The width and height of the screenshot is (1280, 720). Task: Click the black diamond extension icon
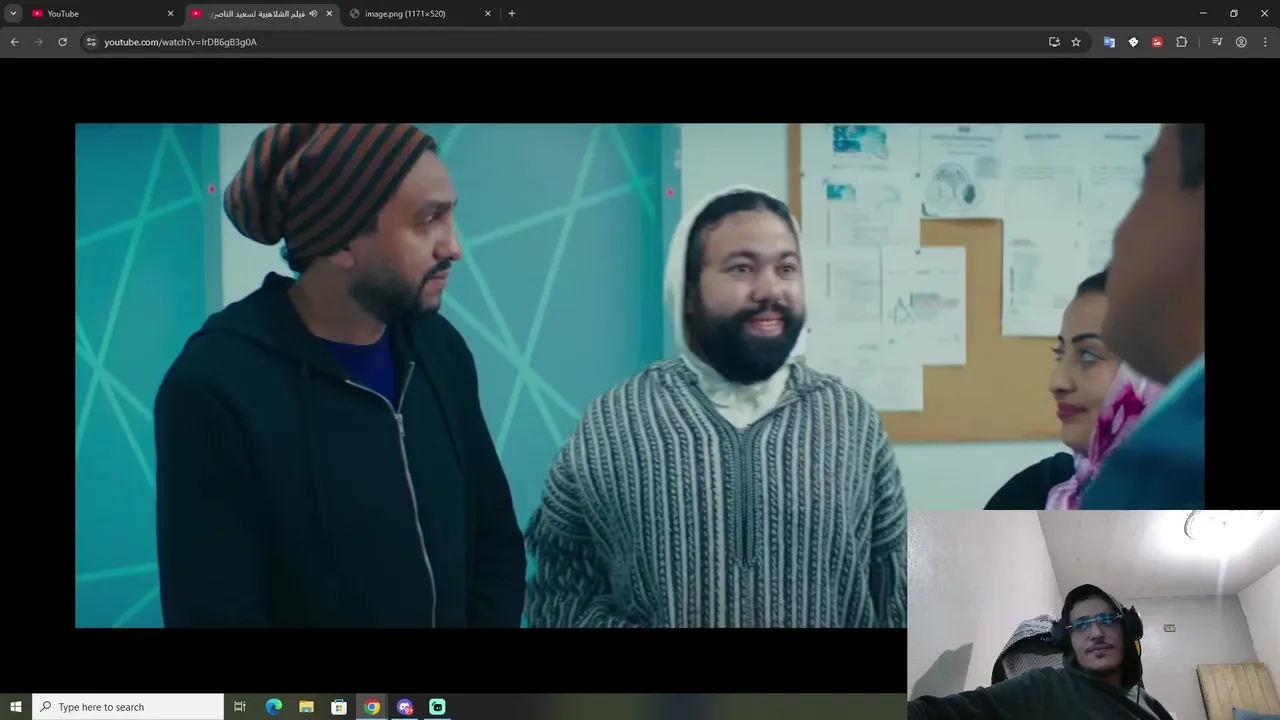coord(1133,42)
